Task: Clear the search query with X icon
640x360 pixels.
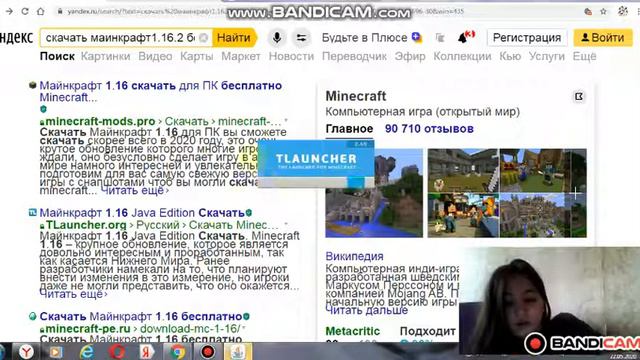Action: coord(204,38)
